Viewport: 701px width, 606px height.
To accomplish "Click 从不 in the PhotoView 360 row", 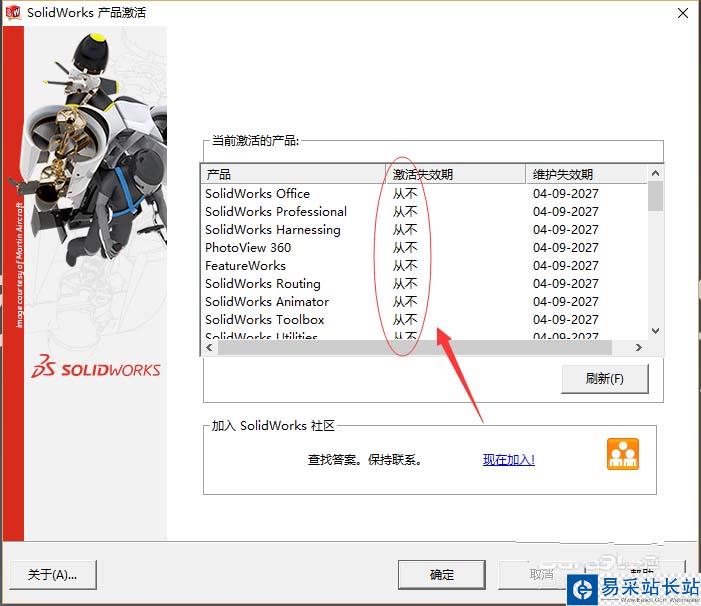I will click(405, 247).
